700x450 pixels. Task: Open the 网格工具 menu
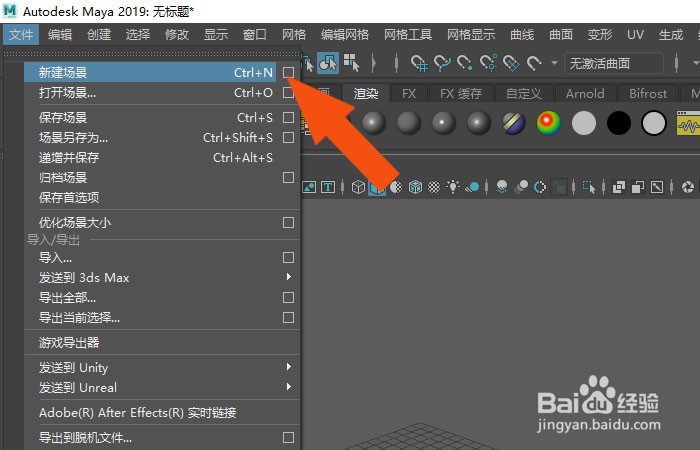tap(408, 34)
